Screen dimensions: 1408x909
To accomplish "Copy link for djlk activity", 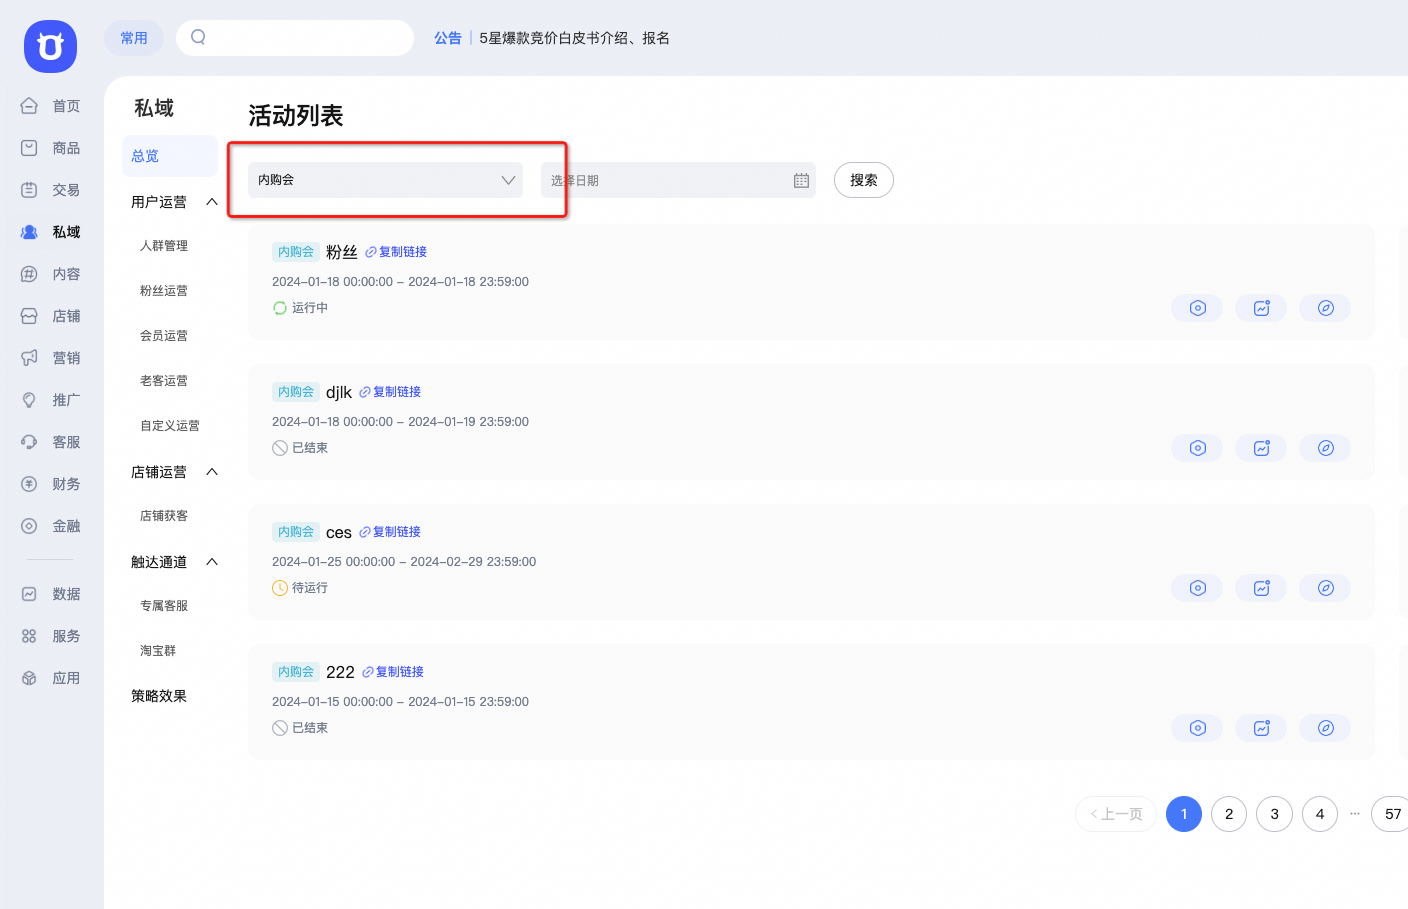I will point(390,392).
